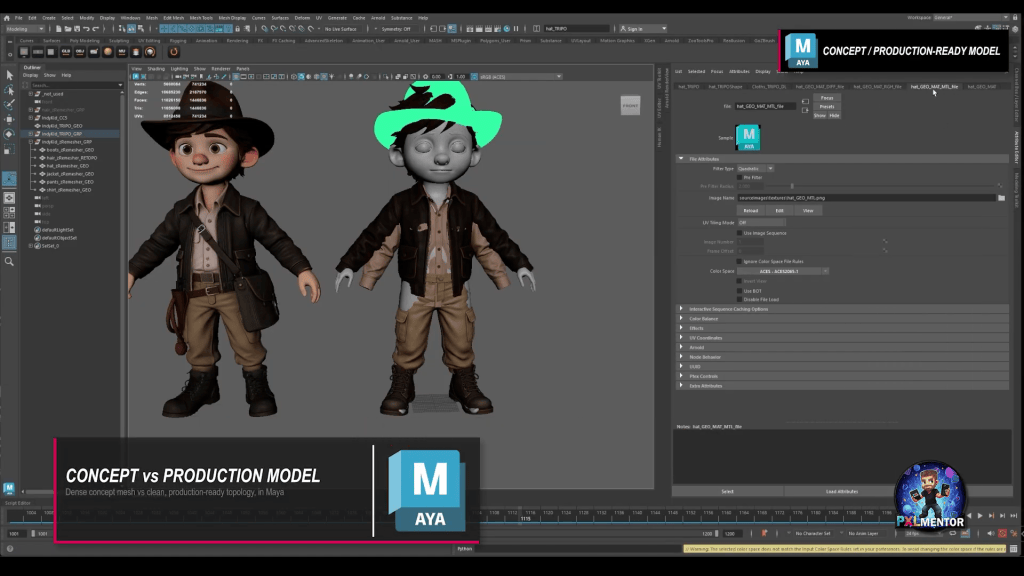Screen dimensions: 1024x576
Task: Browse image file with folder icon
Action: pyautogui.click(x=1001, y=198)
